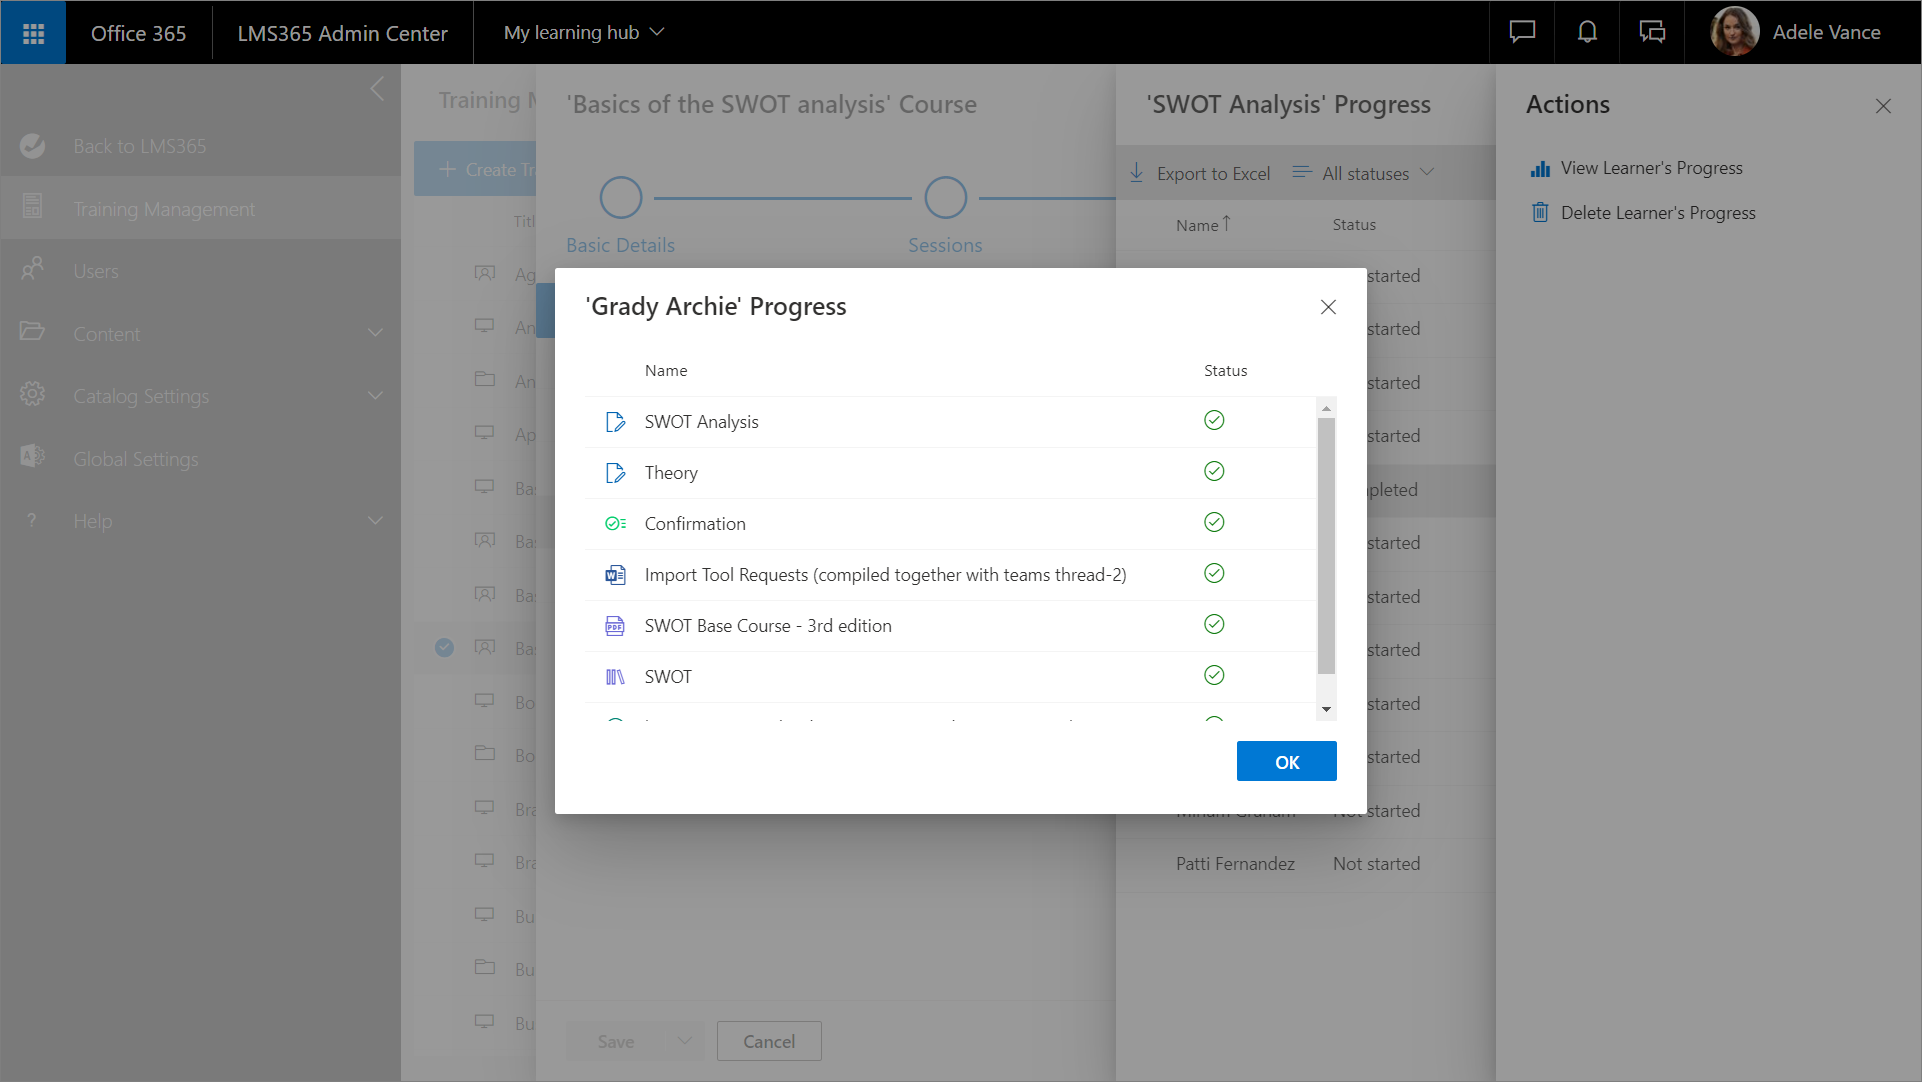Image resolution: width=1922 pixels, height=1082 pixels.
Task: Click the Confirmation quiz icon in list
Action: (615, 524)
